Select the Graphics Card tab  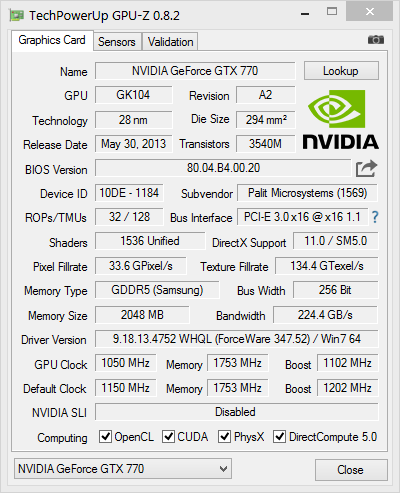(52, 40)
